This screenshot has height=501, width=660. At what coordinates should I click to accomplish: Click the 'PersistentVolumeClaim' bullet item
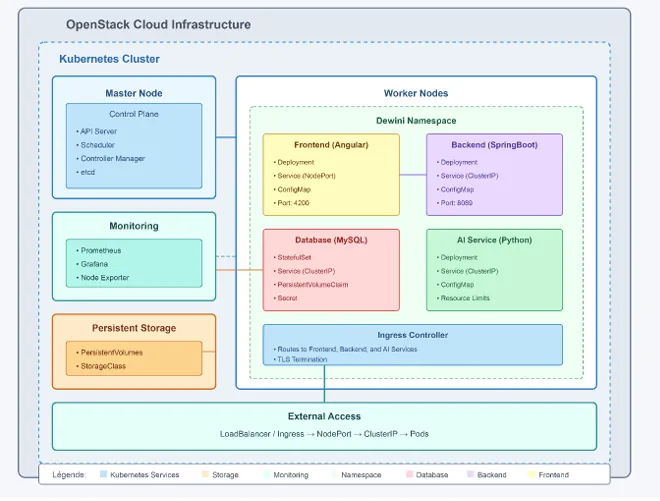[311, 285]
